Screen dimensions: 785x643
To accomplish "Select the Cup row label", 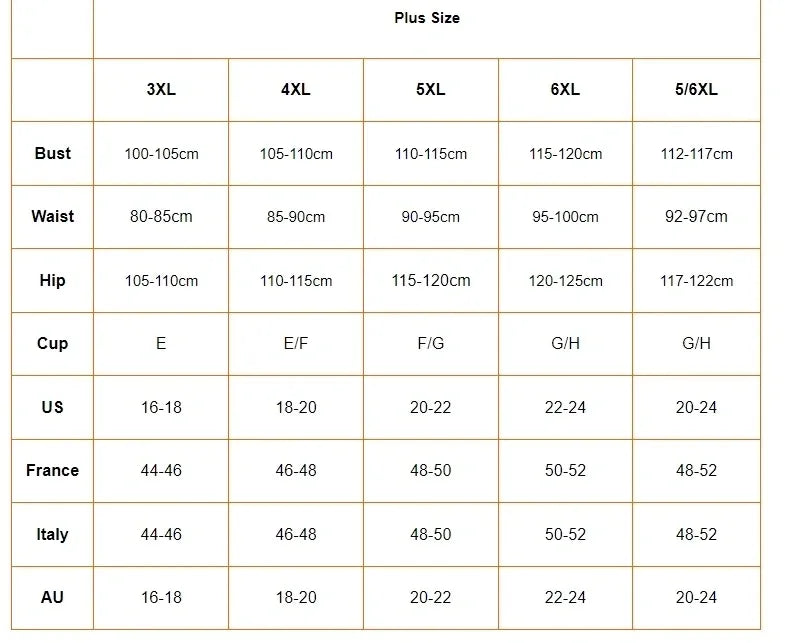I will pos(53,343).
